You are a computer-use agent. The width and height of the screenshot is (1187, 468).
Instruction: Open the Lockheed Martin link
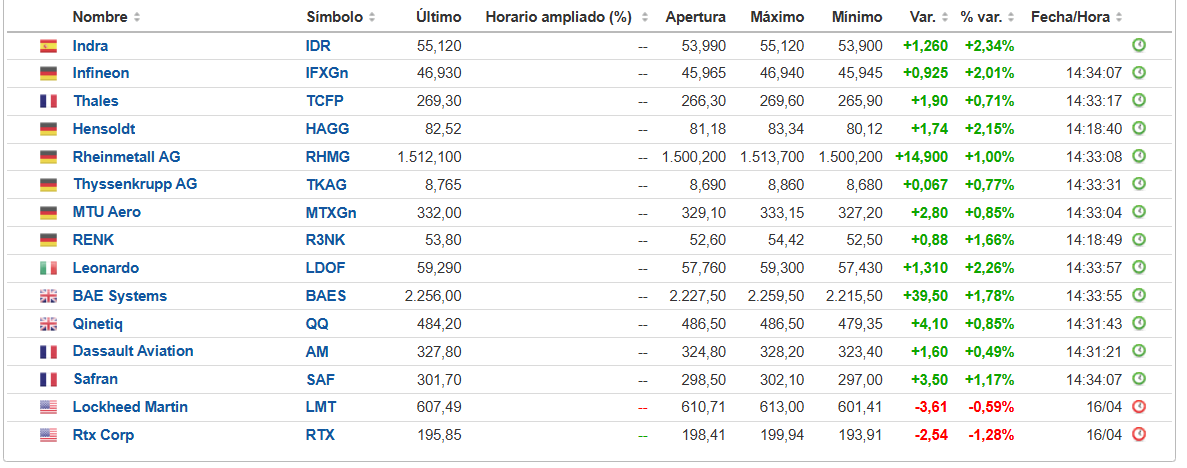130,407
